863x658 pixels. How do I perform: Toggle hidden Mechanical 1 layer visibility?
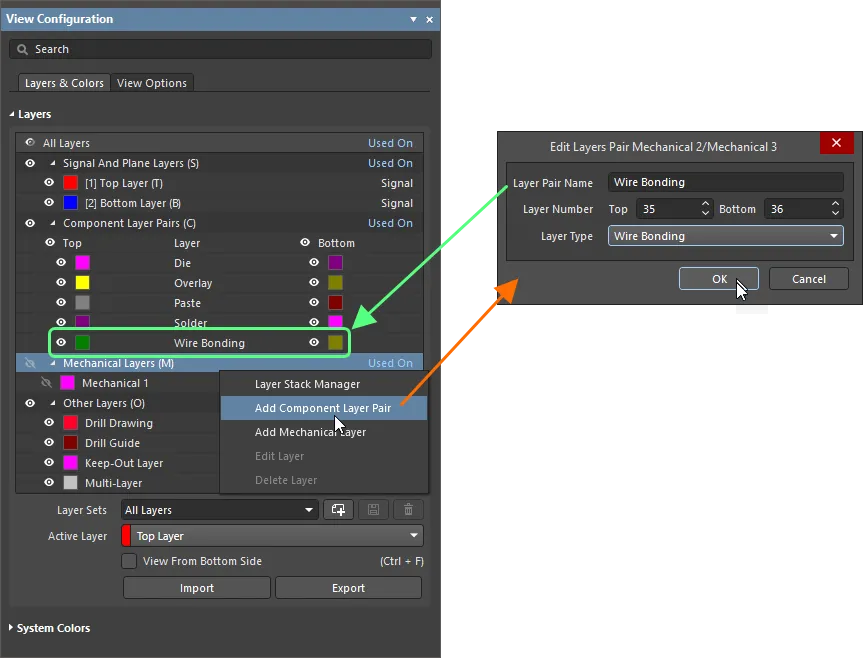pos(46,383)
